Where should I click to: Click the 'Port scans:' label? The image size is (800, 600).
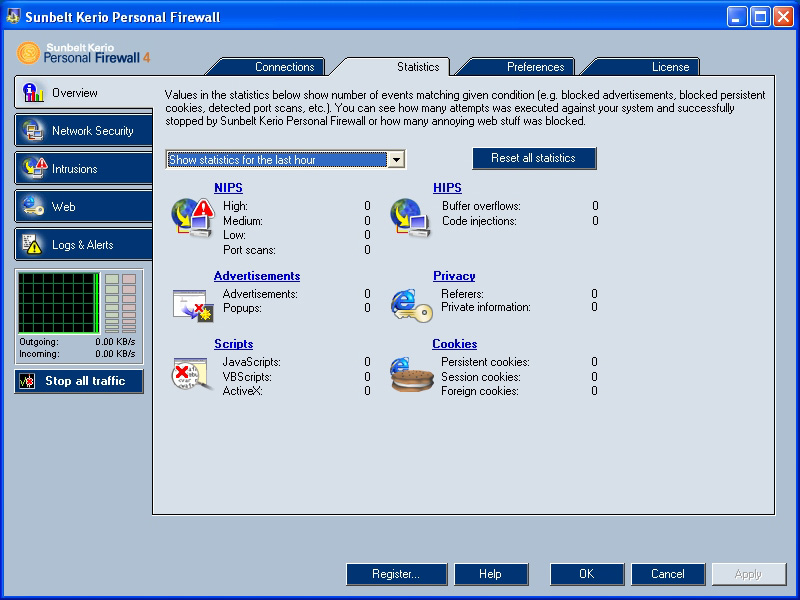tap(249, 250)
